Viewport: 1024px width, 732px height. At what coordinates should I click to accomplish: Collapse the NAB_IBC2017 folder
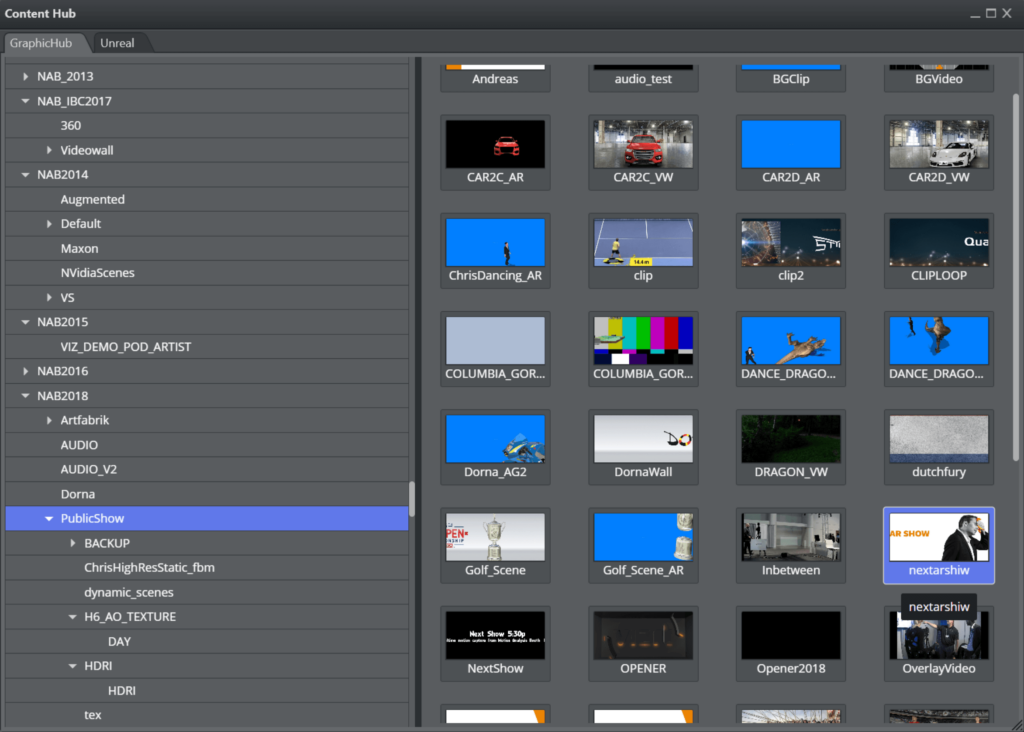(x=24, y=101)
